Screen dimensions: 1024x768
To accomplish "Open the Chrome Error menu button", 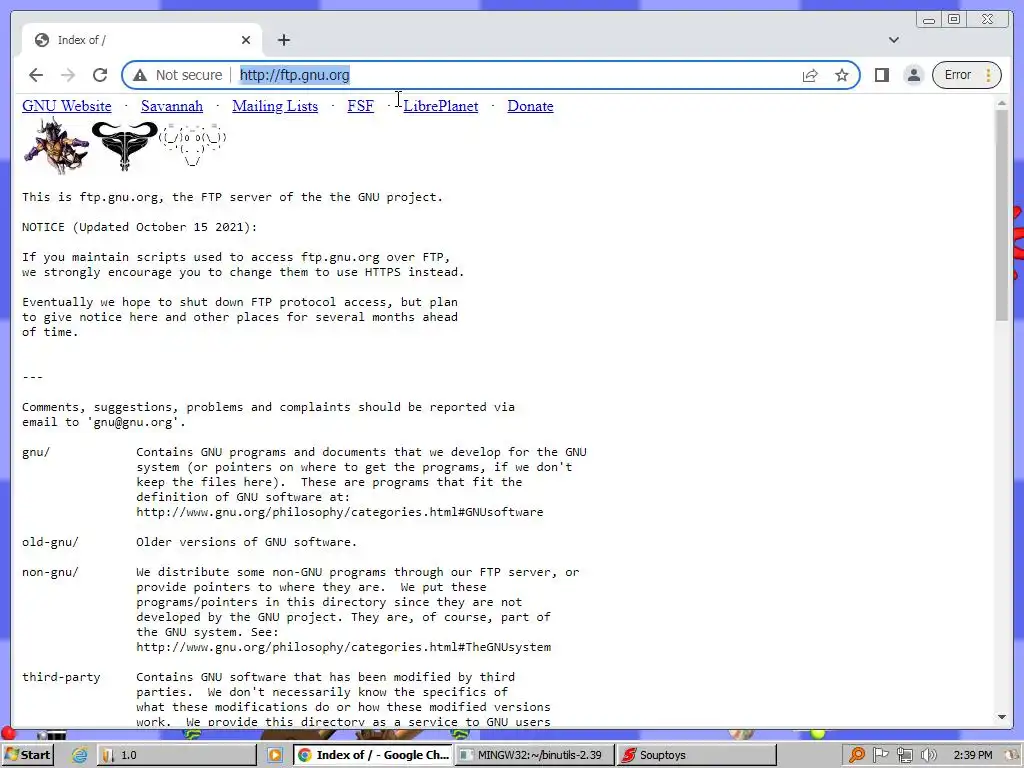I will click(x=967, y=75).
